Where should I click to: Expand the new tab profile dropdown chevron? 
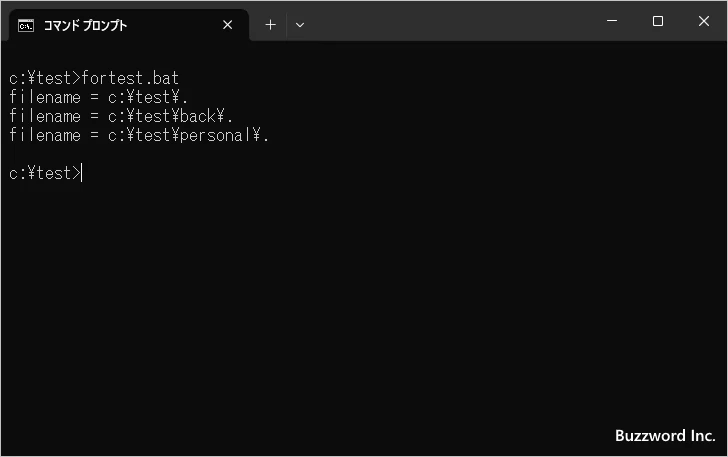click(x=300, y=25)
